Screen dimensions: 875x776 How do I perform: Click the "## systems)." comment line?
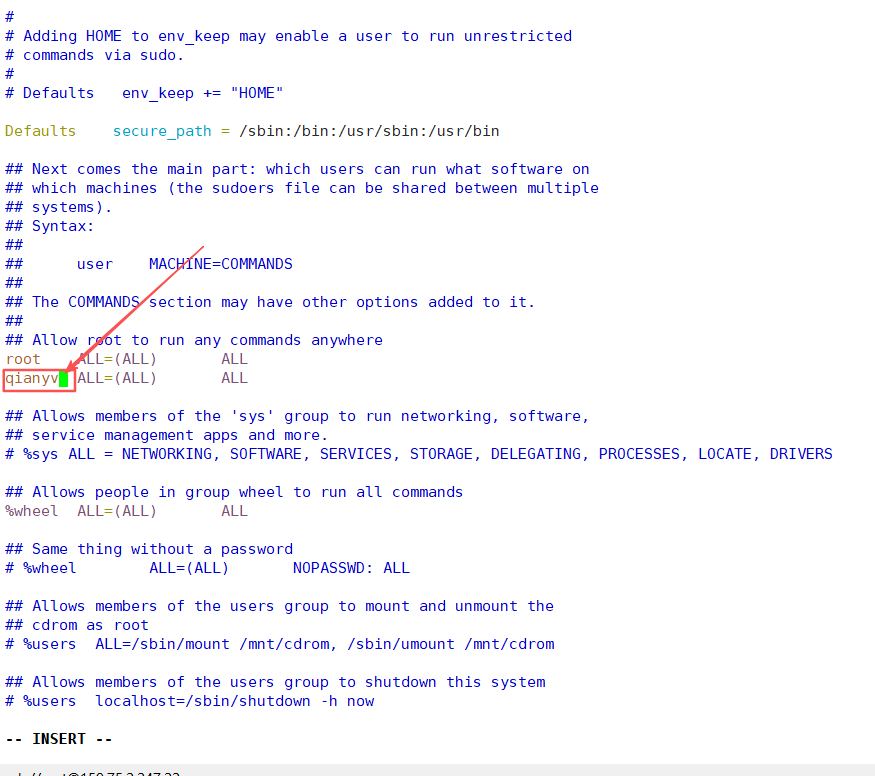click(59, 207)
